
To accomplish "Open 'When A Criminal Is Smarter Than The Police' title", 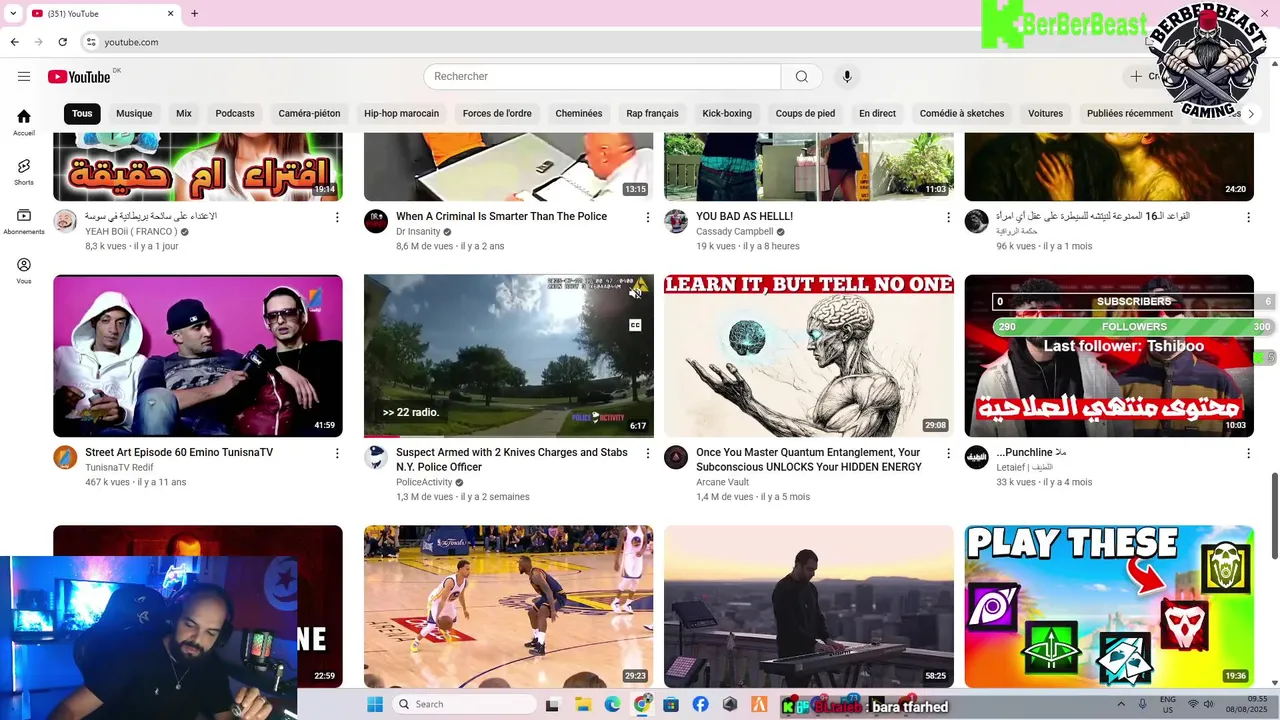I will pos(501,217).
